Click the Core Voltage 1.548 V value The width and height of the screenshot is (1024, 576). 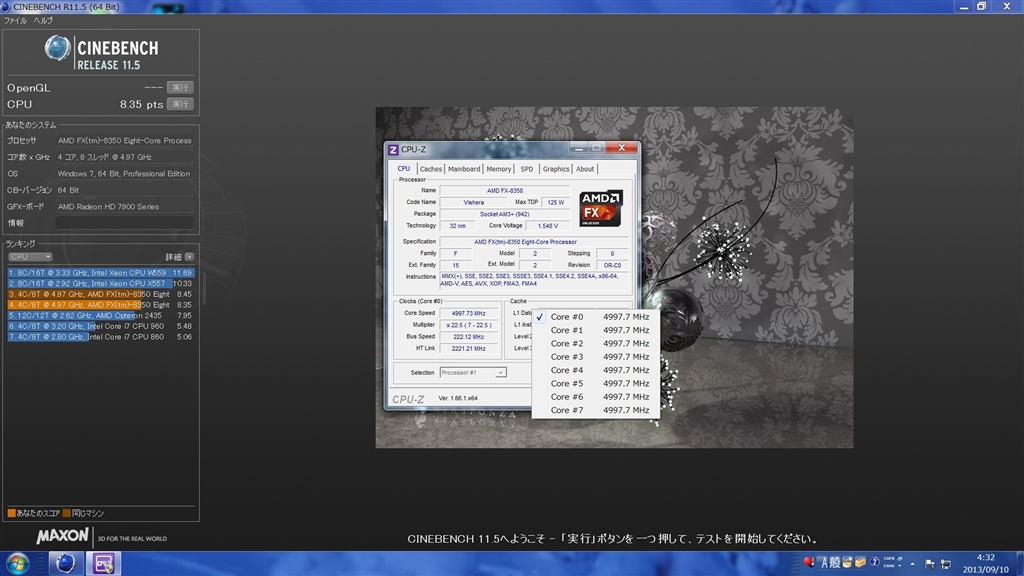[547, 226]
